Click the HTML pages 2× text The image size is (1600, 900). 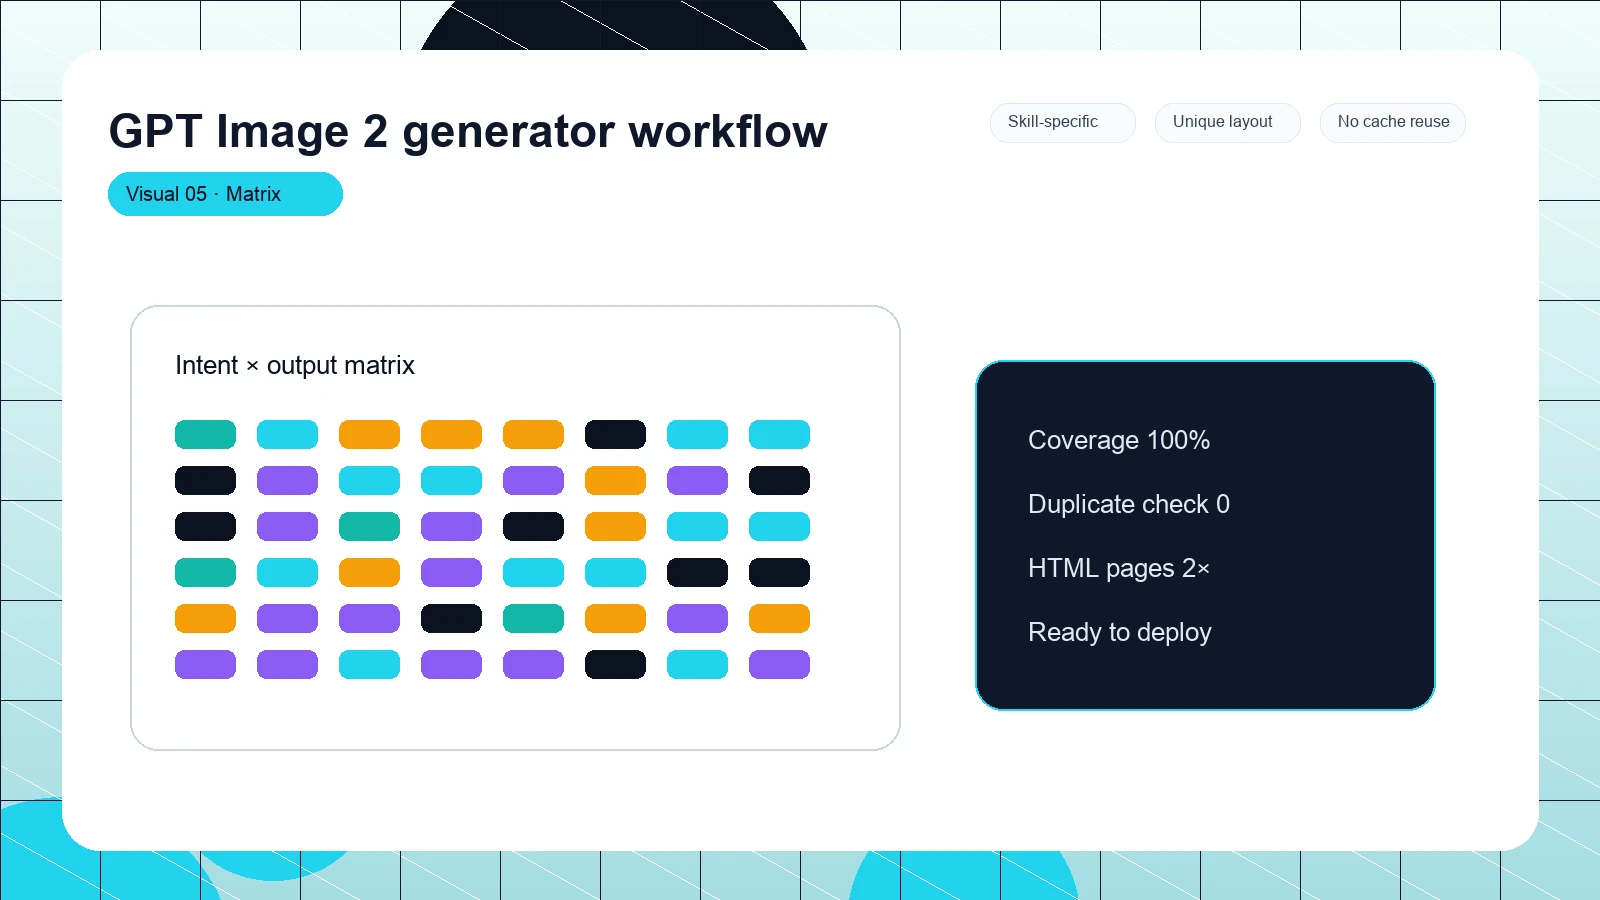pos(1119,568)
